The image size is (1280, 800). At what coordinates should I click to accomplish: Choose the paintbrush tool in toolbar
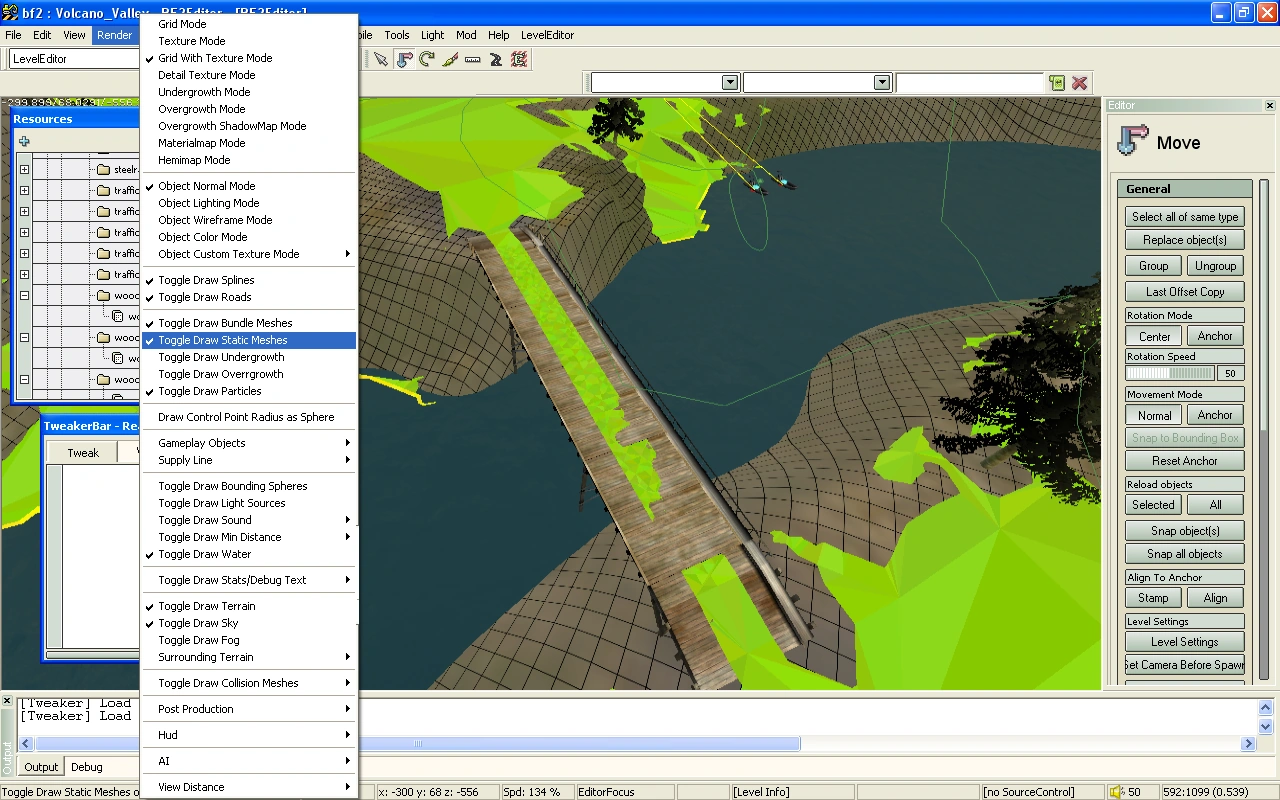pyautogui.click(x=450, y=59)
